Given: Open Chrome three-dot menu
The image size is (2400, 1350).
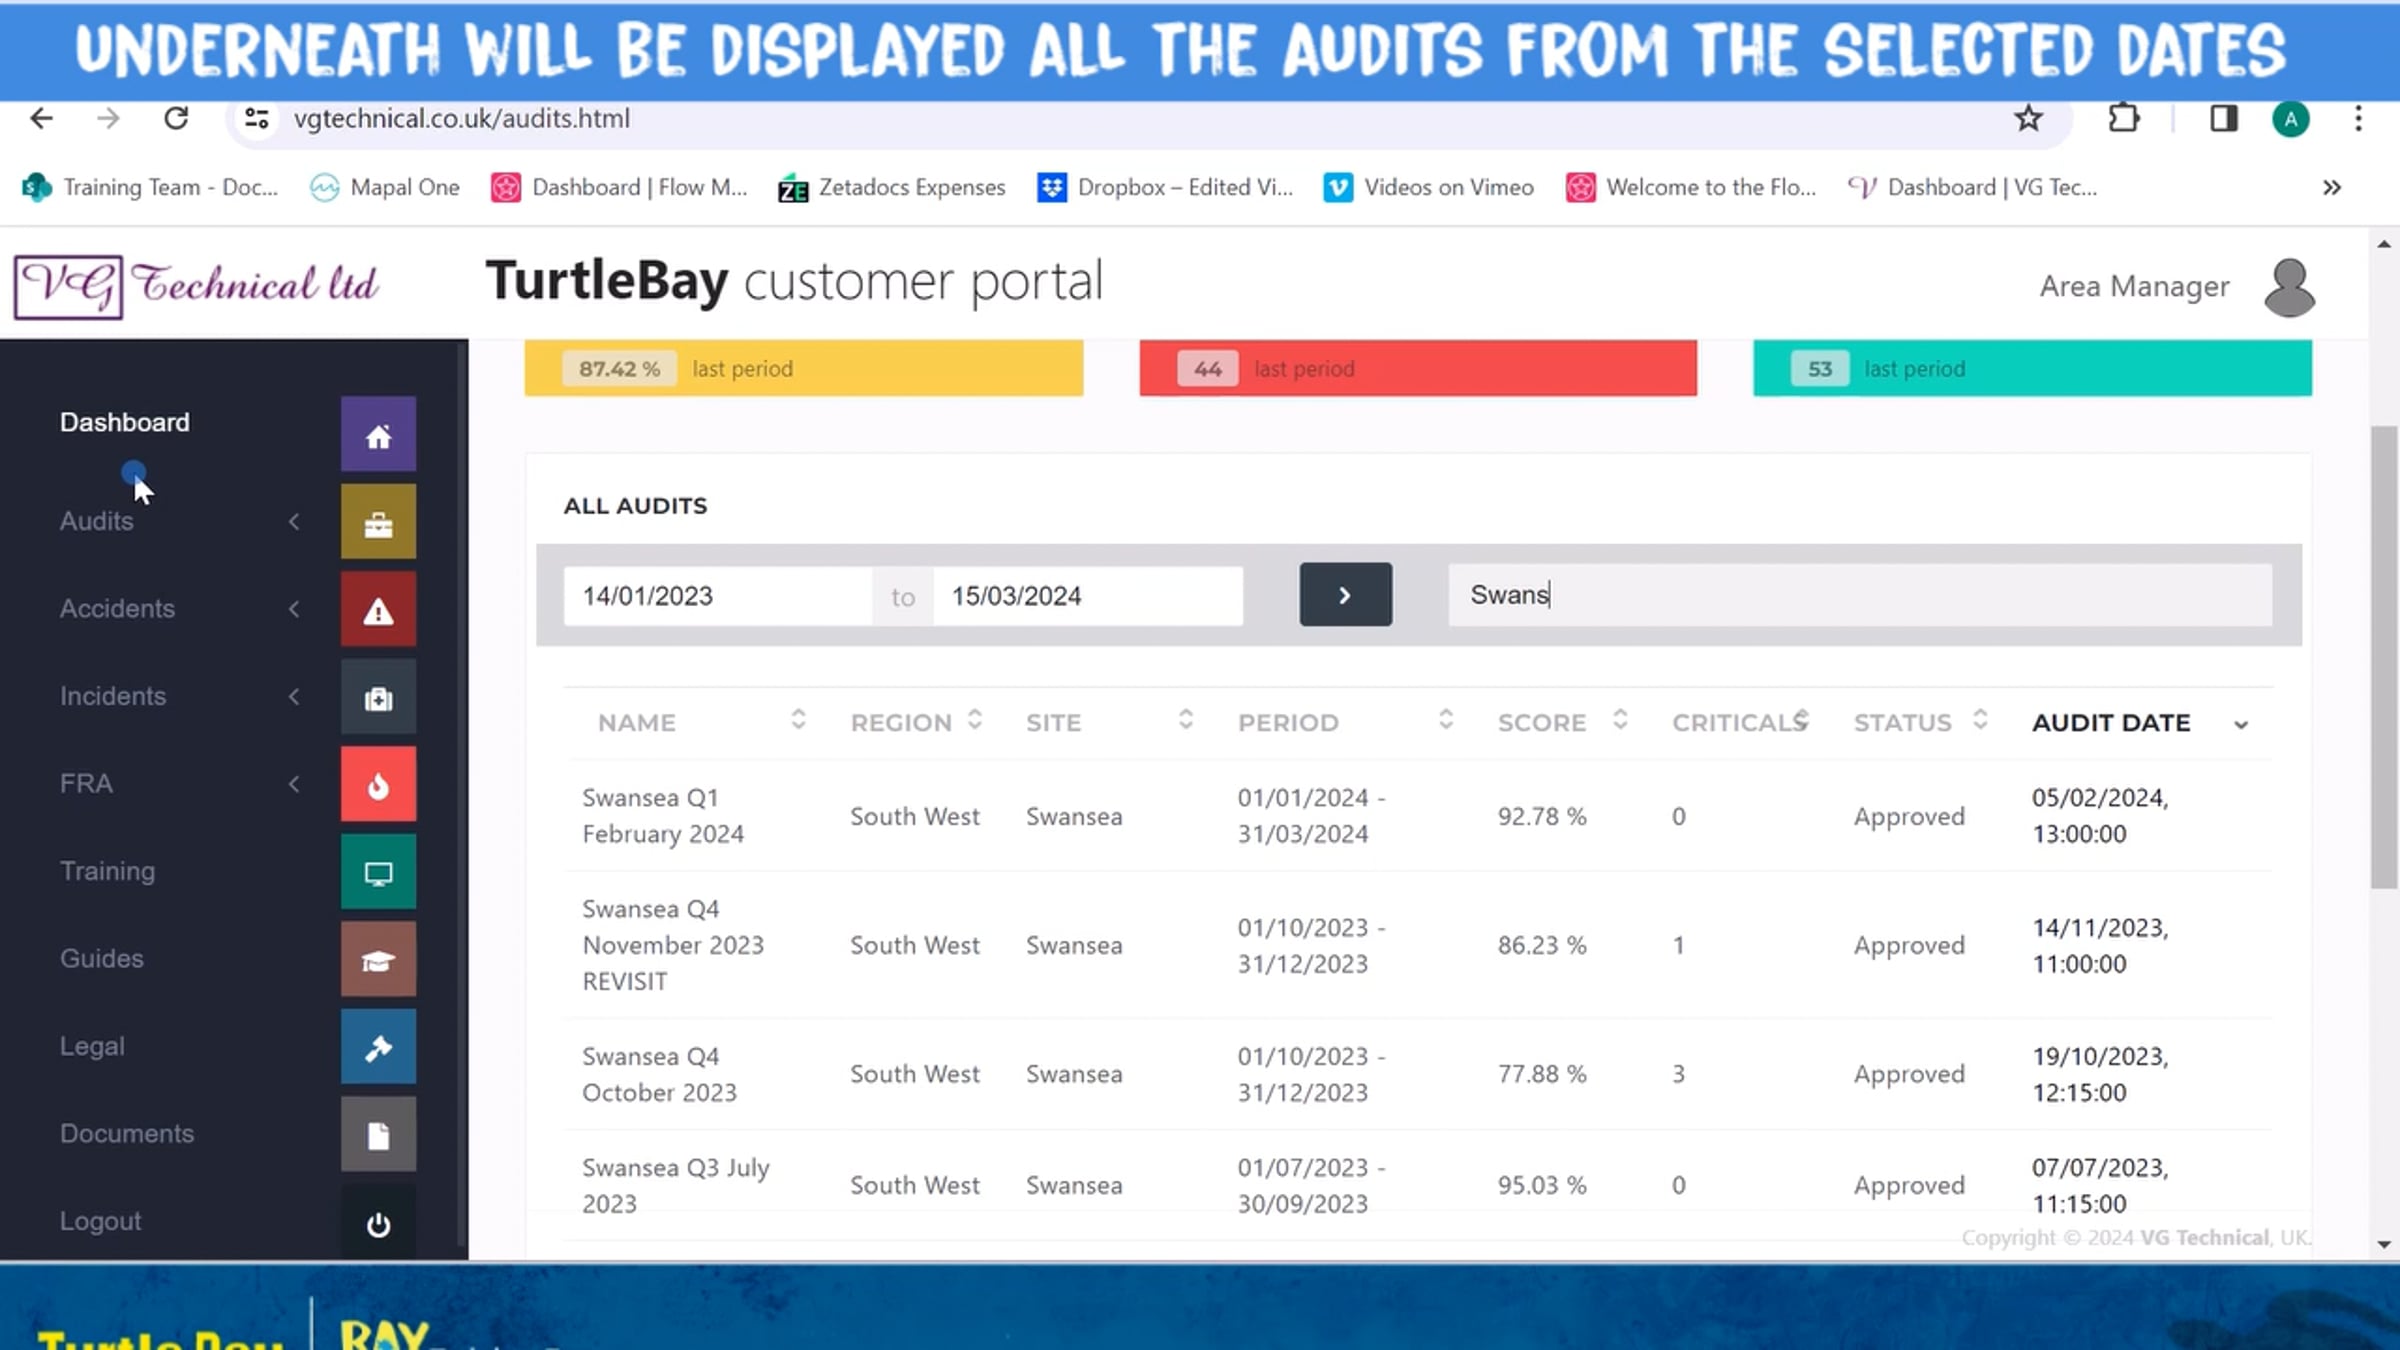Looking at the screenshot, I should [2358, 118].
